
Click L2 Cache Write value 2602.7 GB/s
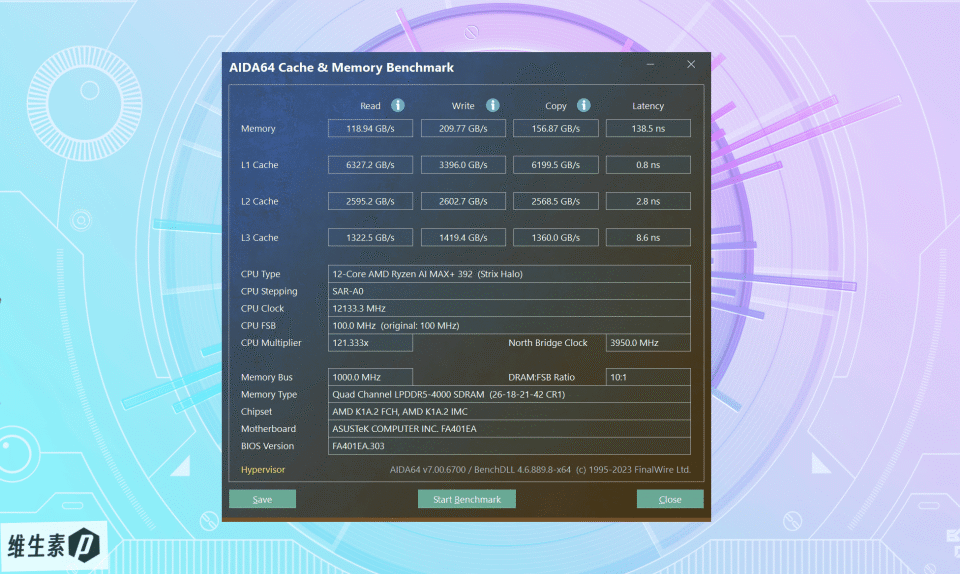463,201
